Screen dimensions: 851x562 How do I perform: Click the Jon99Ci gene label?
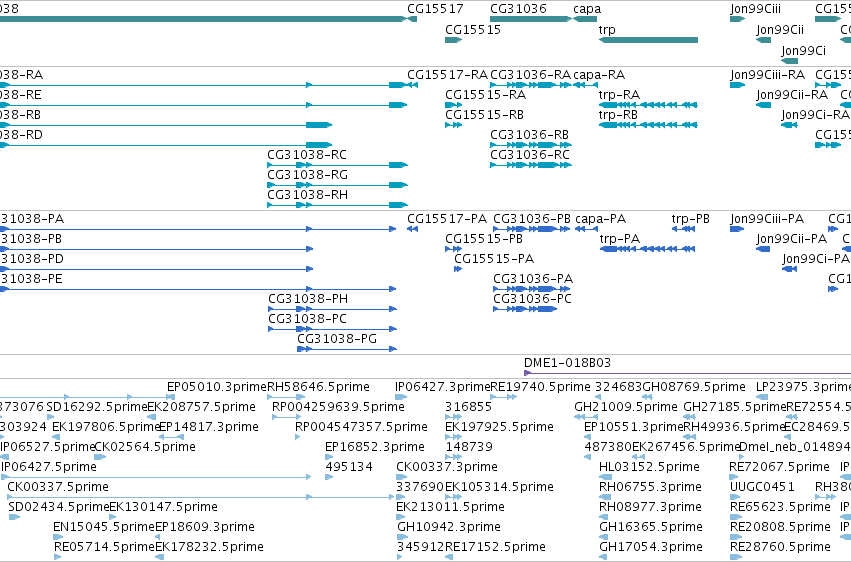point(803,50)
